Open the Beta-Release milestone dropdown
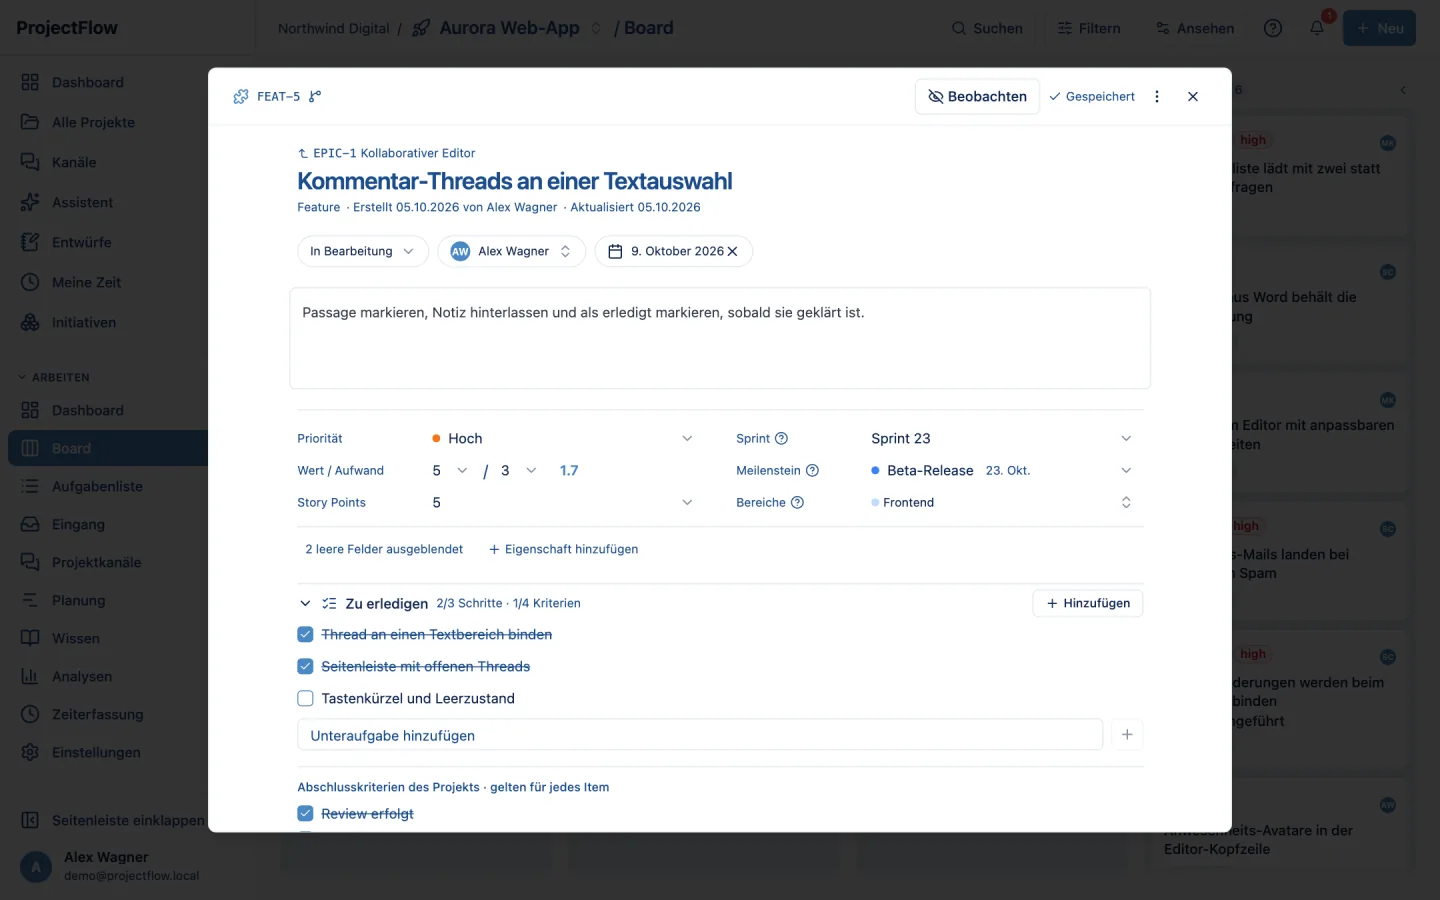The height and width of the screenshot is (900, 1440). point(1001,470)
